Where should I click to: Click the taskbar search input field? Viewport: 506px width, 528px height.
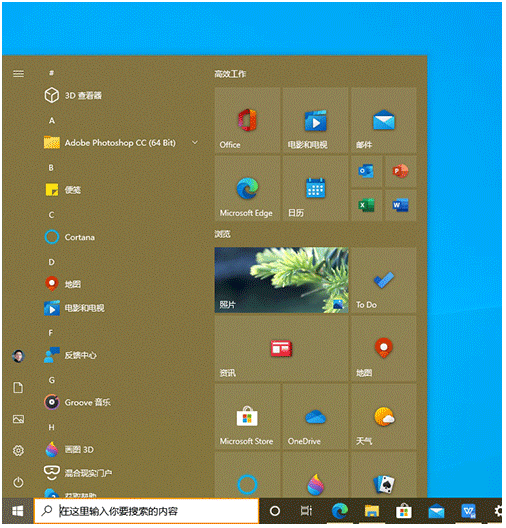(x=147, y=512)
